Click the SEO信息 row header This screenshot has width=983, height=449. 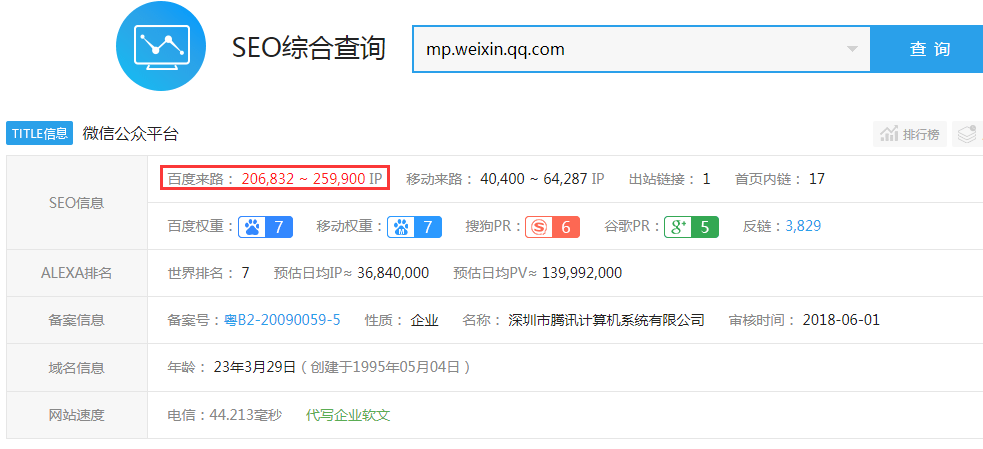[76, 203]
